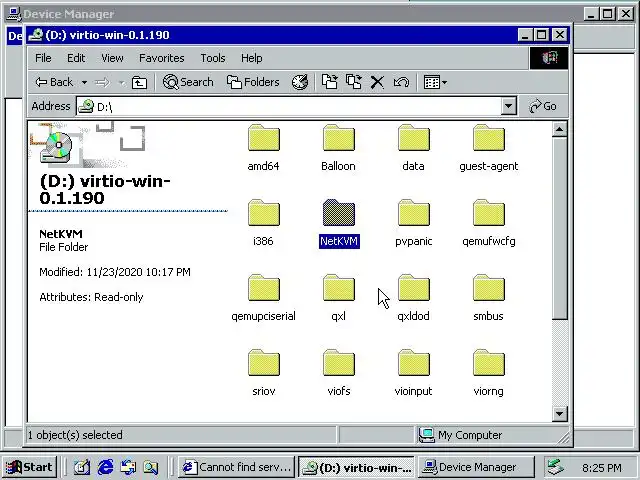Screen dimensions: 640x480
Task: Click the system tray hardware icon
Action: (556, 467)
